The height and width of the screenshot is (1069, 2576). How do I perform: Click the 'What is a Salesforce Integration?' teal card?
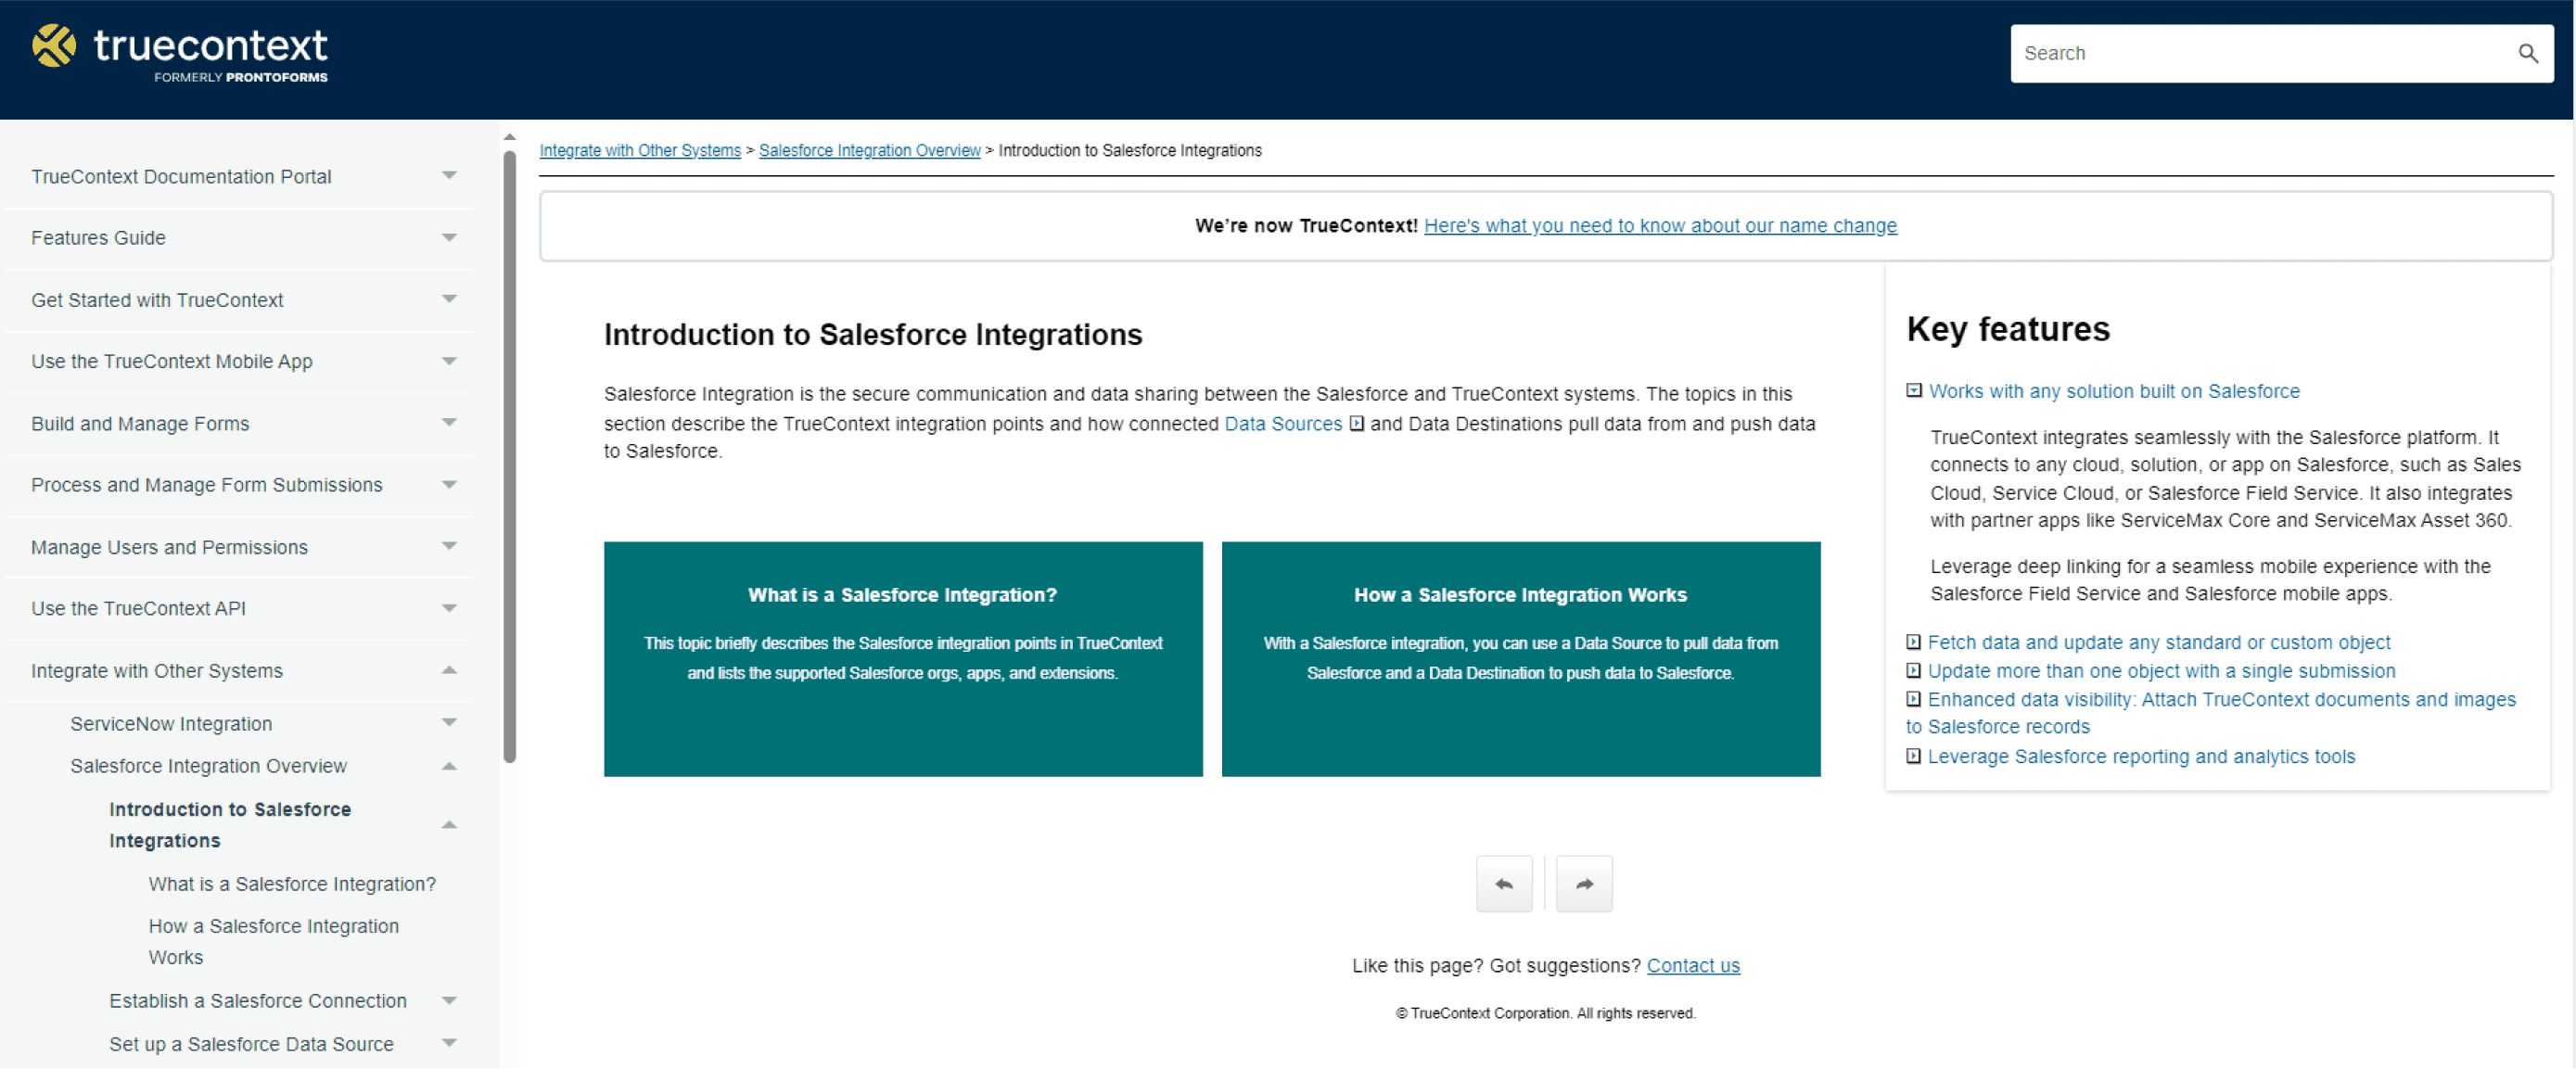pos(902,659)
